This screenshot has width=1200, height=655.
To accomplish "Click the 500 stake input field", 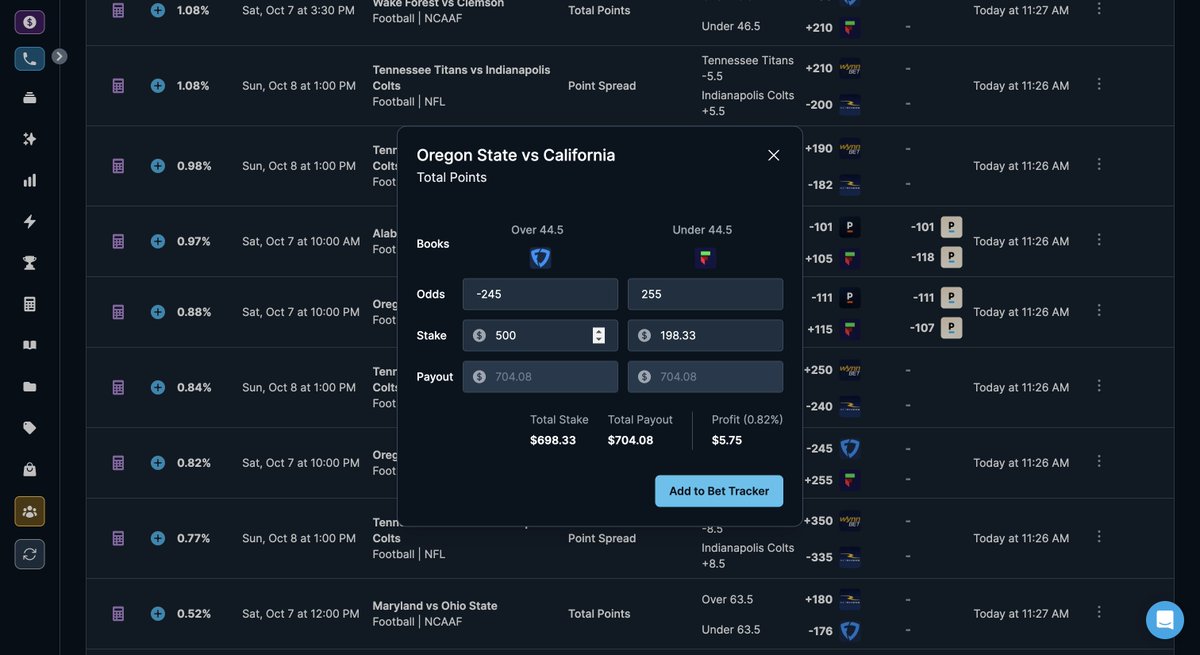I will [540, 335].
